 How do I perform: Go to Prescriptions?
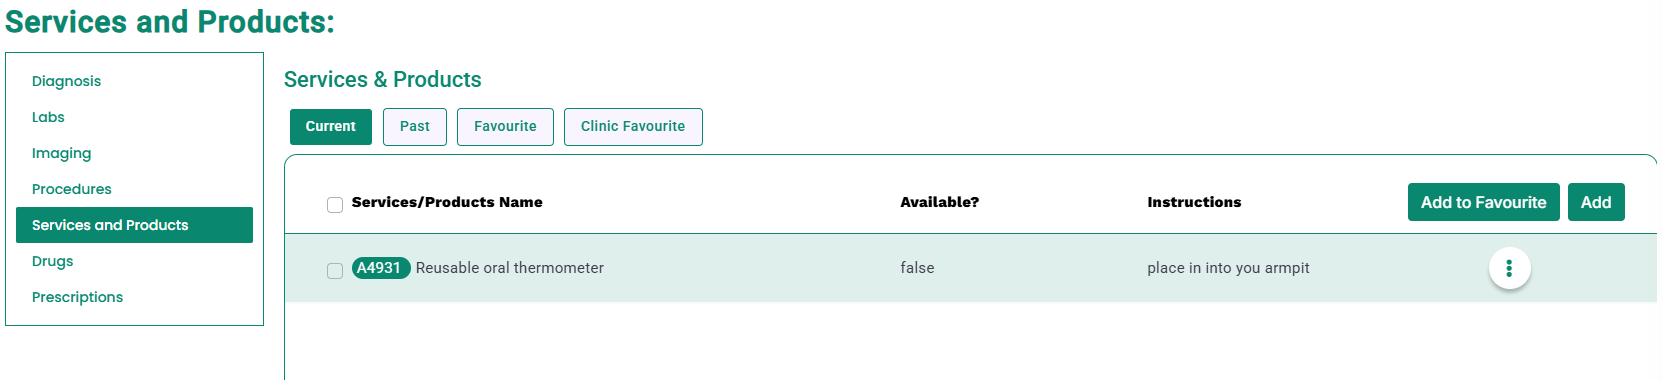(x=77, y=297)
